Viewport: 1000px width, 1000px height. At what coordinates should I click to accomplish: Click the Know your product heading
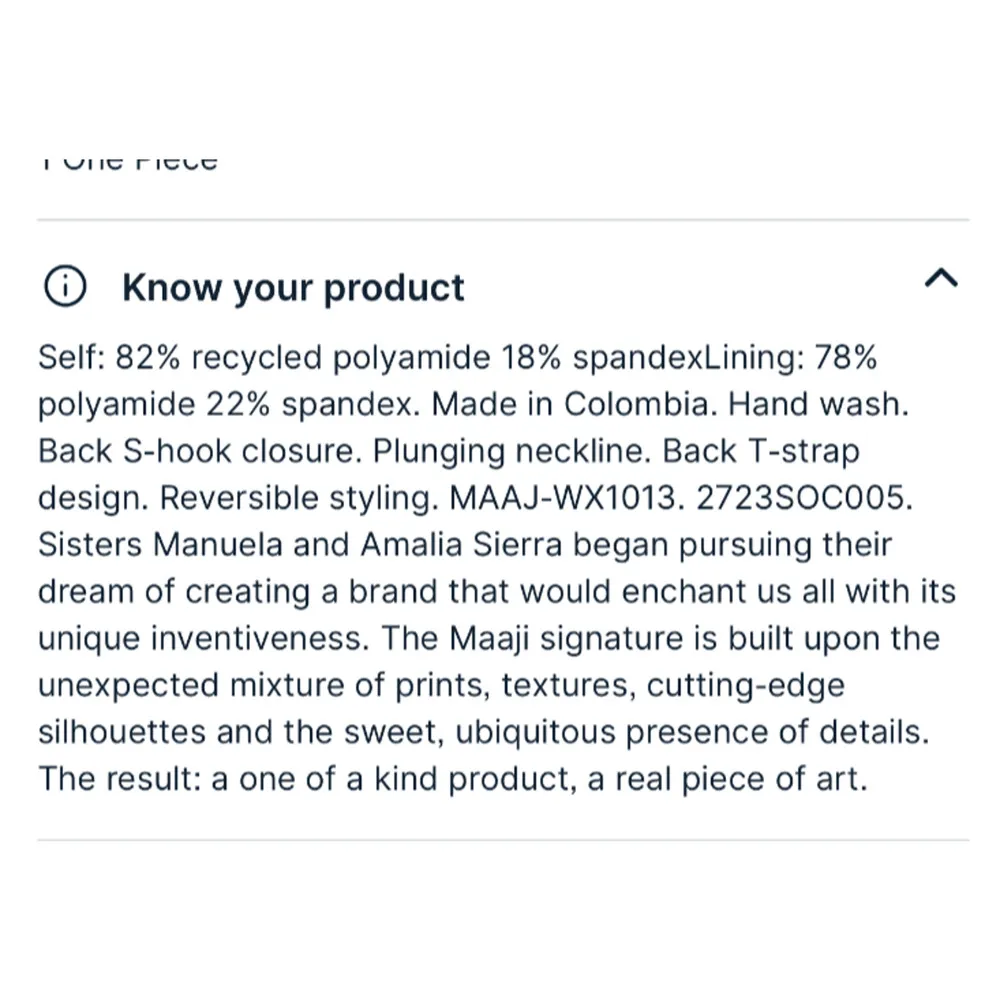[293, 288]
